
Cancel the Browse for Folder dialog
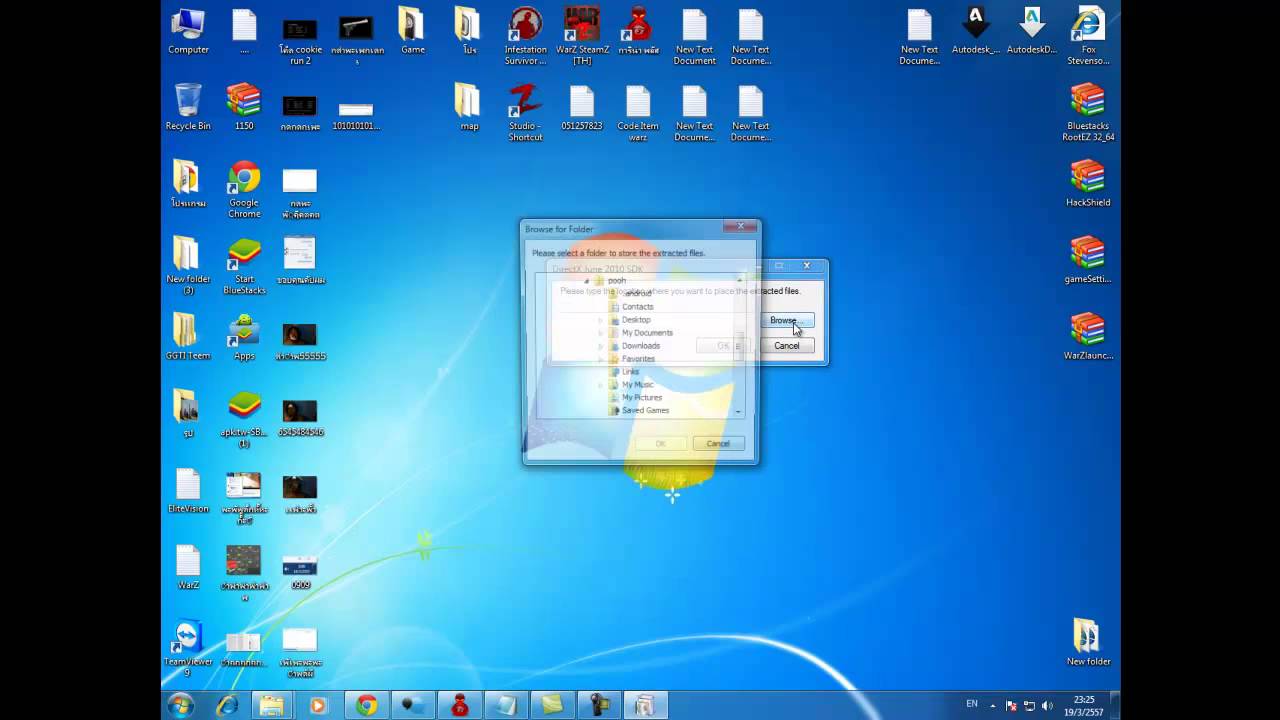point(718,444)
